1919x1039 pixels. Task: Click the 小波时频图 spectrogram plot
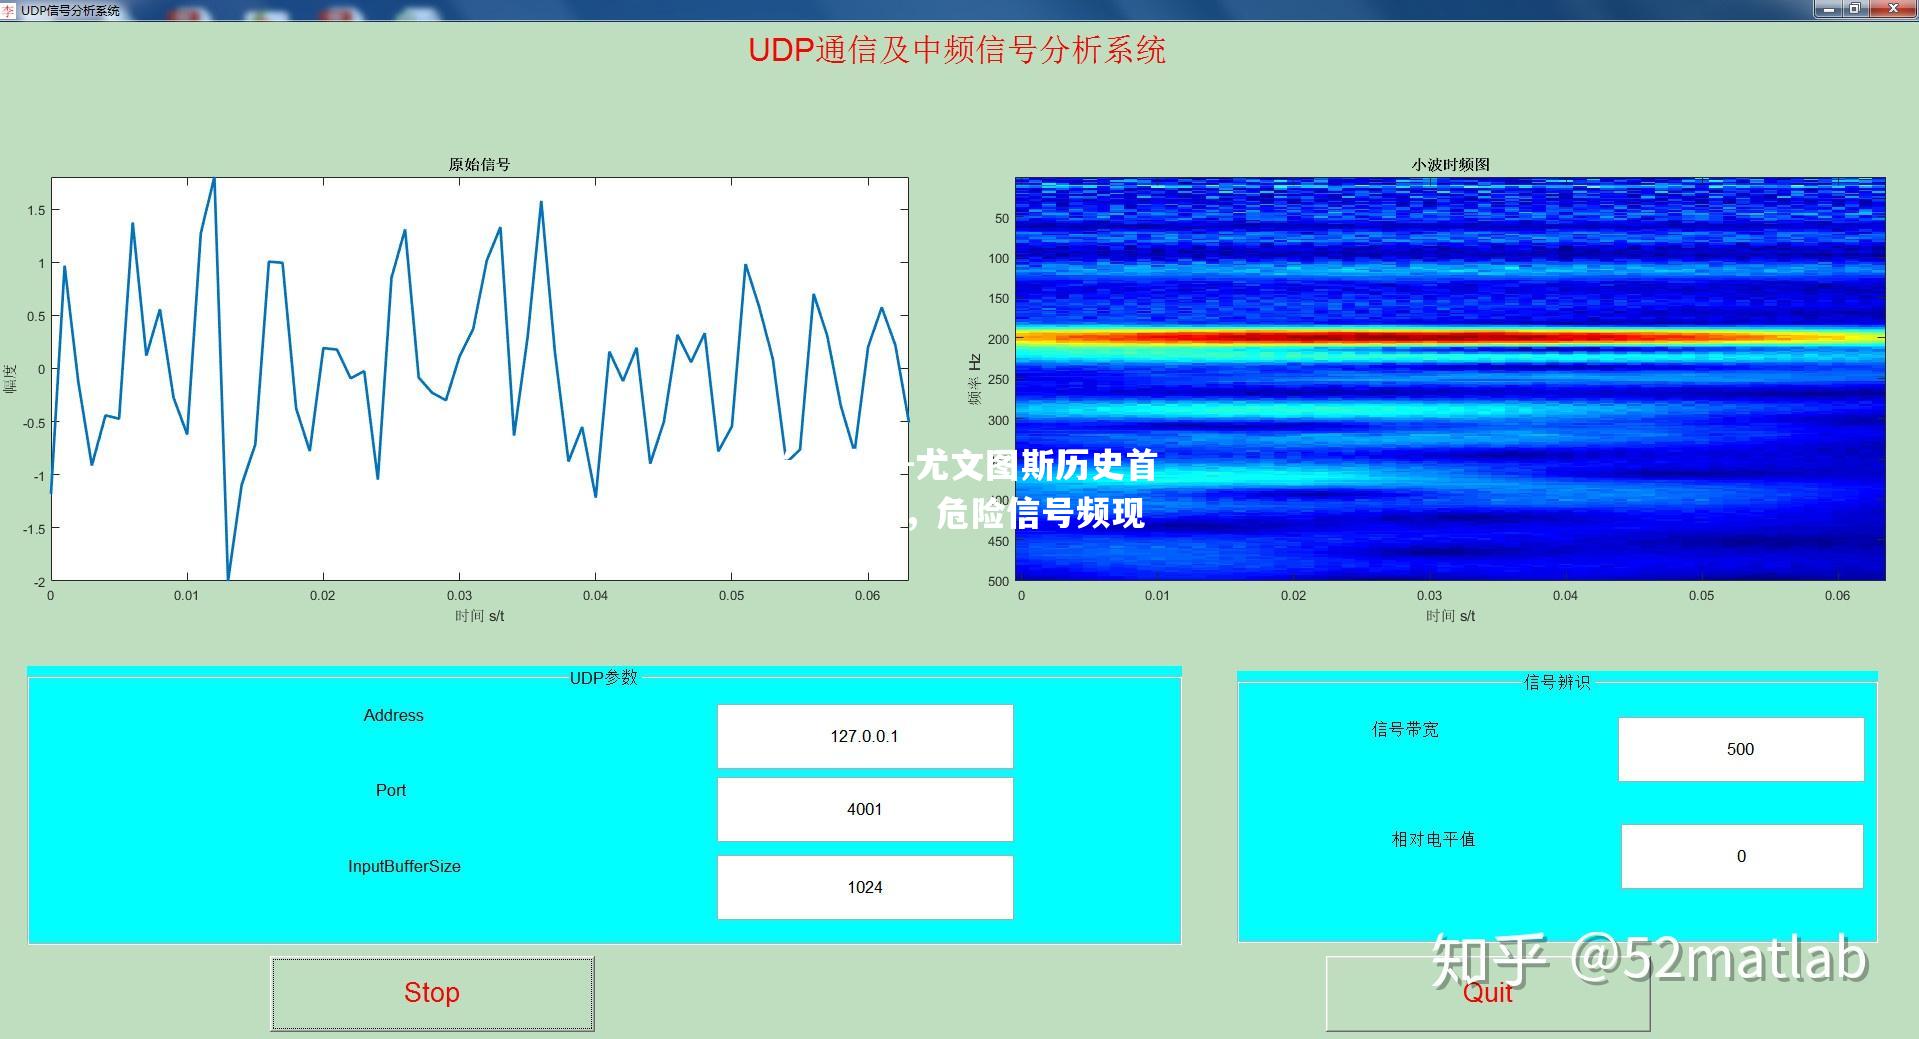pyautogui.click(x=1450, y=379)
